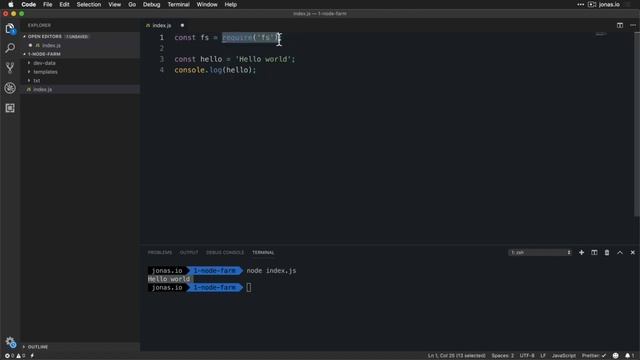Open the Edit menu

point(64,4)
